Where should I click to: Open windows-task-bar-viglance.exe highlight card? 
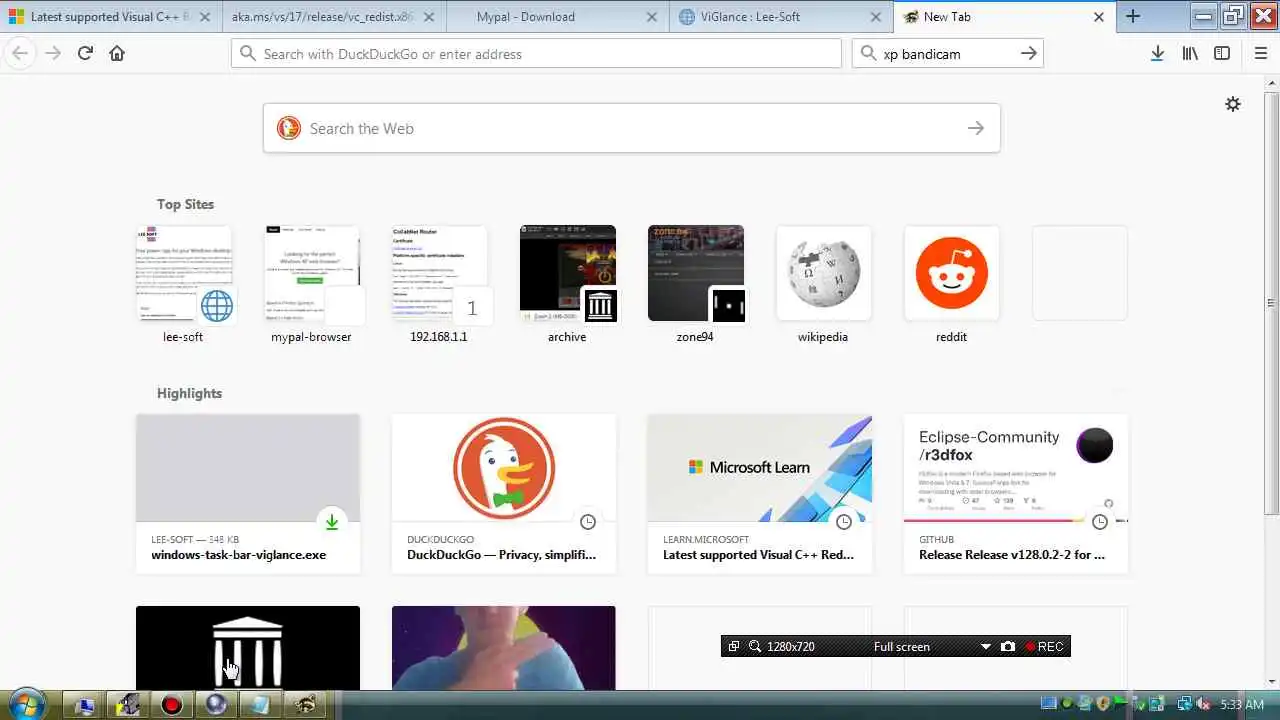248,494
